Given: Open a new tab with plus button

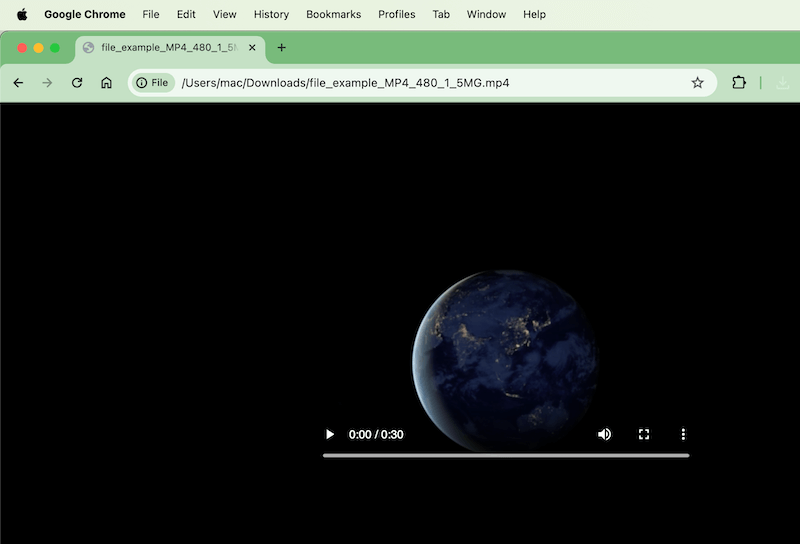Looking at the screenshot, I should coord(281,47).
